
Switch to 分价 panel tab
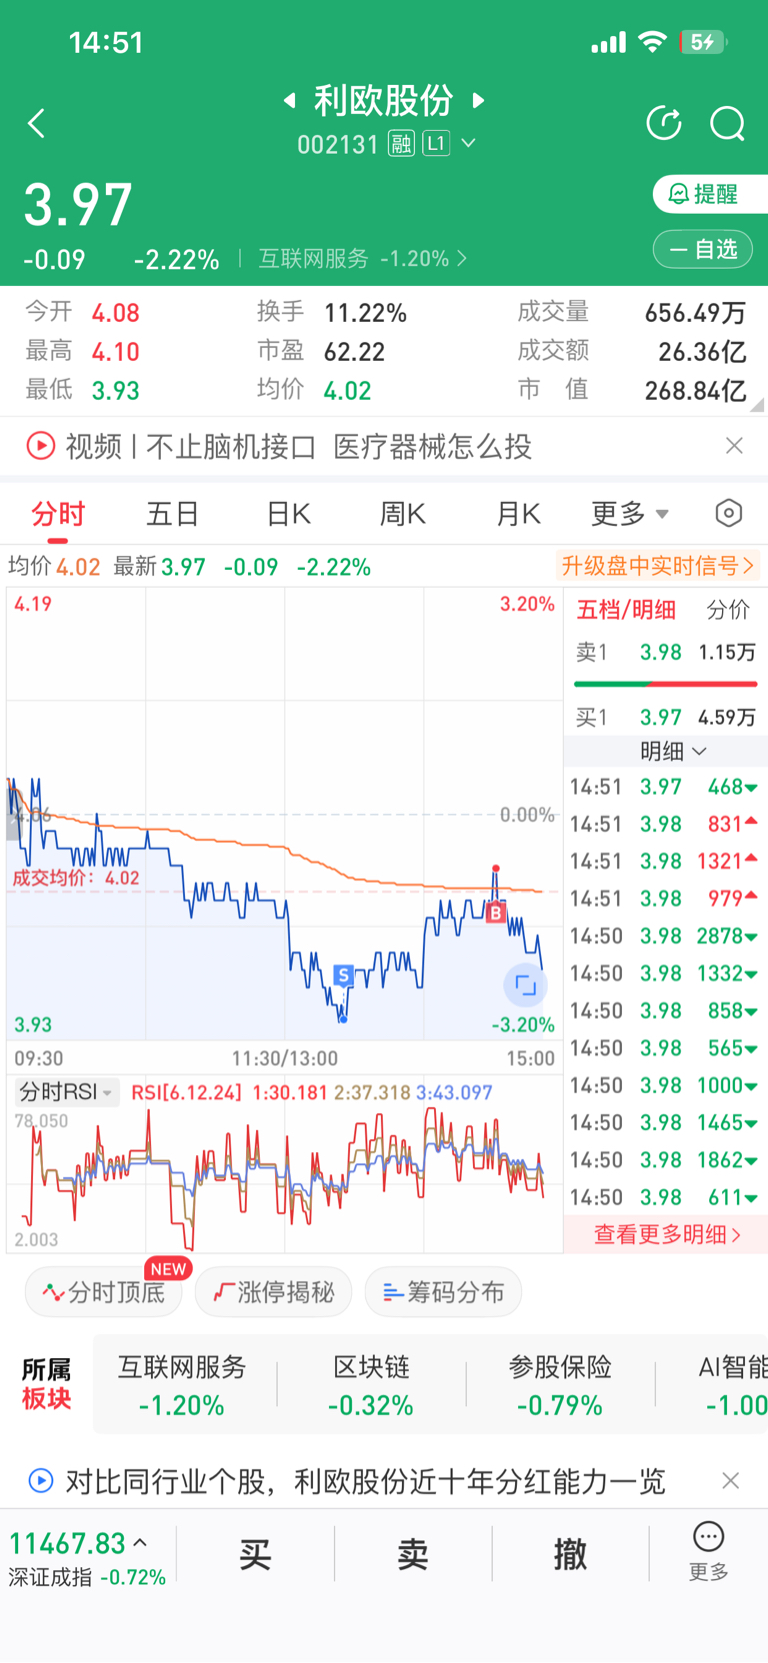click(x=728, y=610)
